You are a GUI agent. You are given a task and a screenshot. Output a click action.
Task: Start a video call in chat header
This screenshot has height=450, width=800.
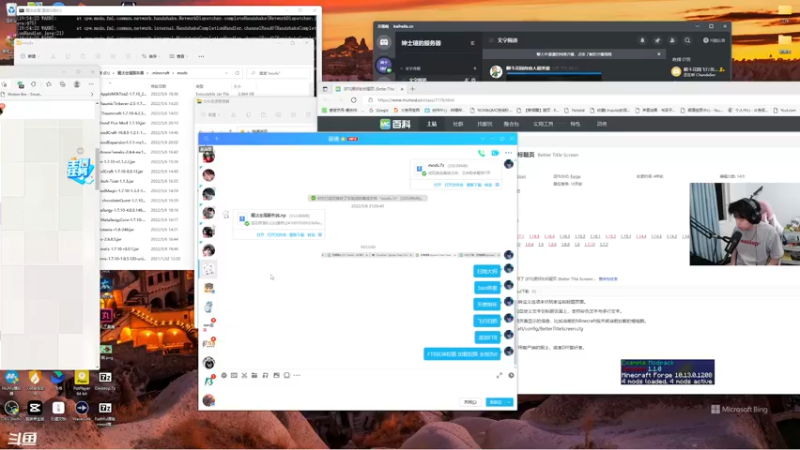[495, 153]
